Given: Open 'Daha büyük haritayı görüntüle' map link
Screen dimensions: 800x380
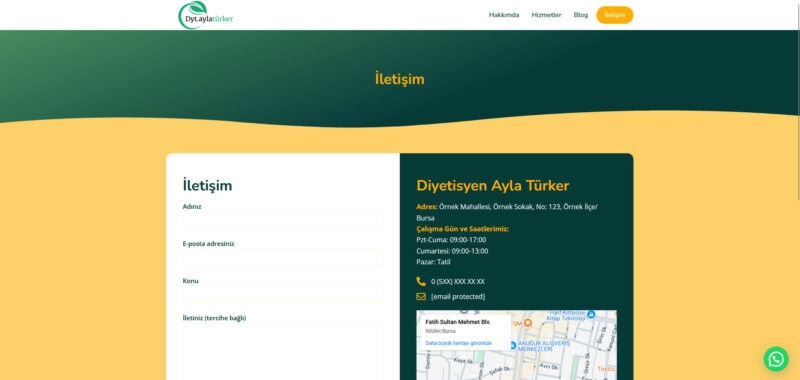Looking at the screenshot, I should pos(459,343).
